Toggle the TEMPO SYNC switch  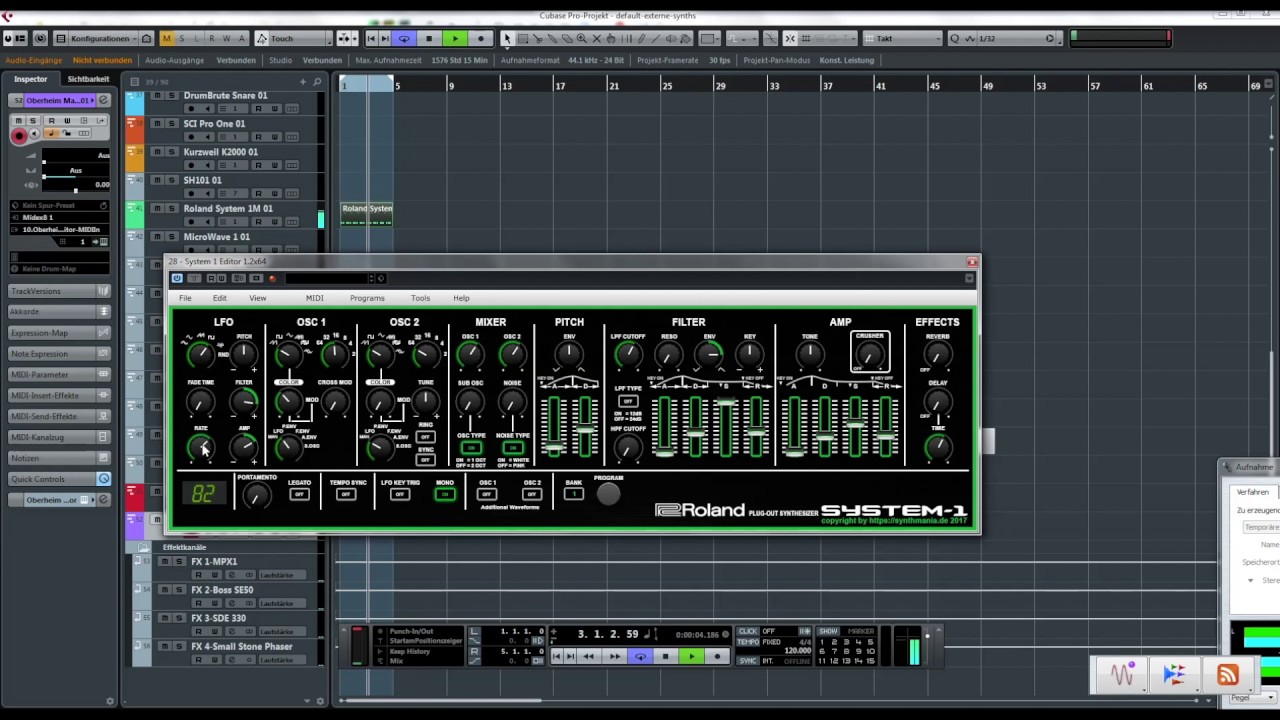coord(346,494)
